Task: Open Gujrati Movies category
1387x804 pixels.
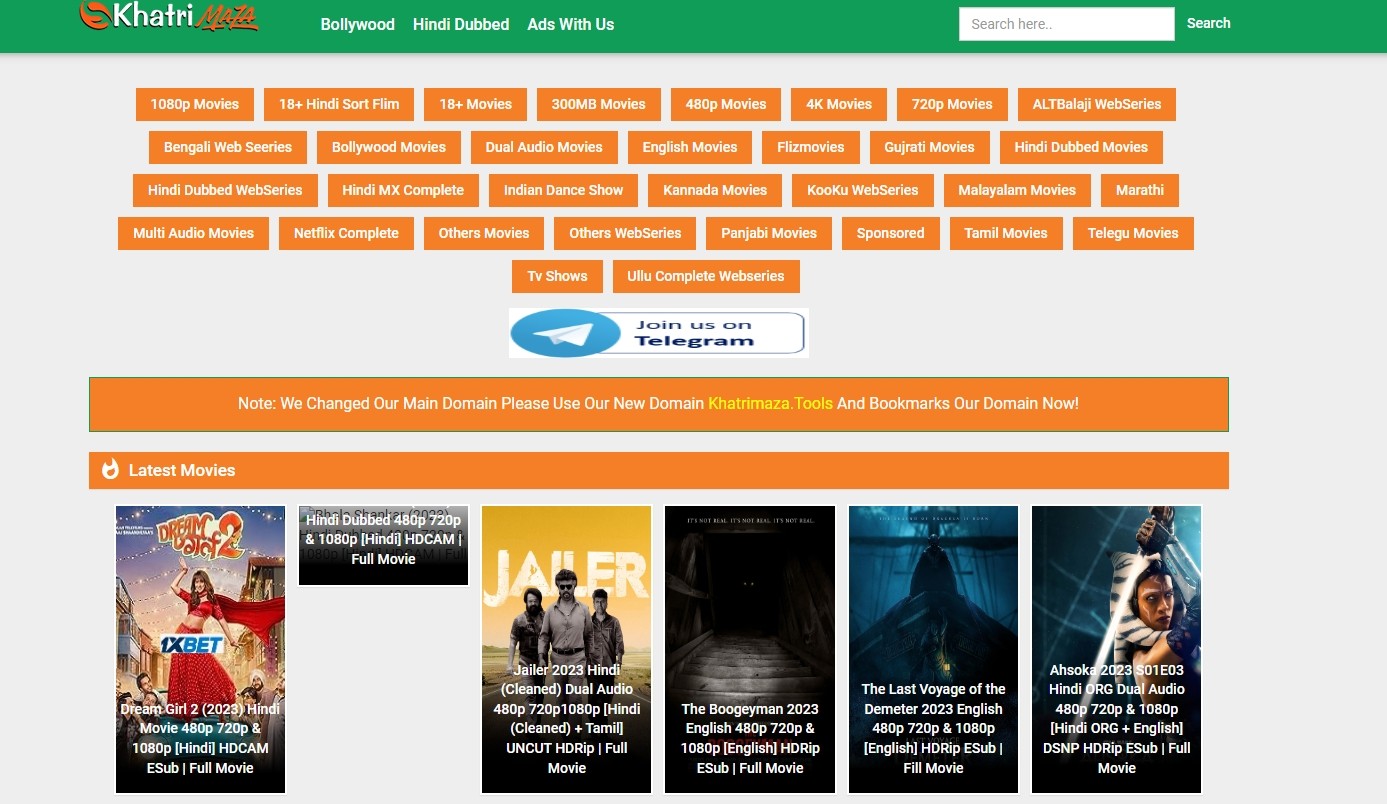Action: click(x=929, y=147)
